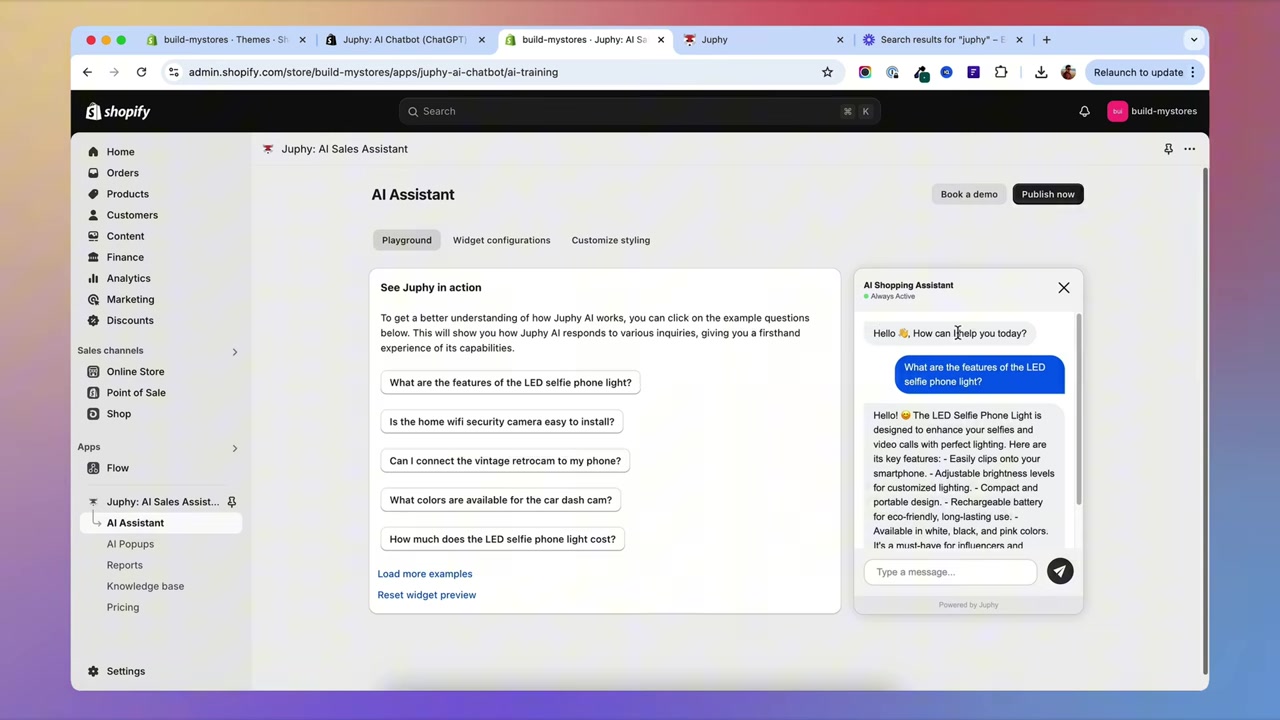Reload the browser page
This screenshot has width=1280, height=720.
(x=141, y=72)
